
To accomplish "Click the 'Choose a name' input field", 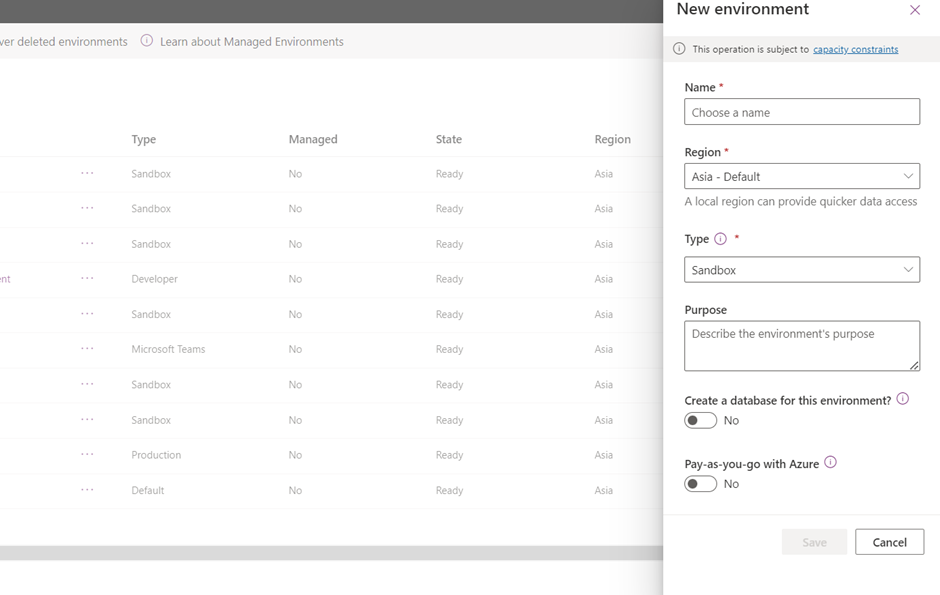I will pyautogui.click(x=802, y=111).
